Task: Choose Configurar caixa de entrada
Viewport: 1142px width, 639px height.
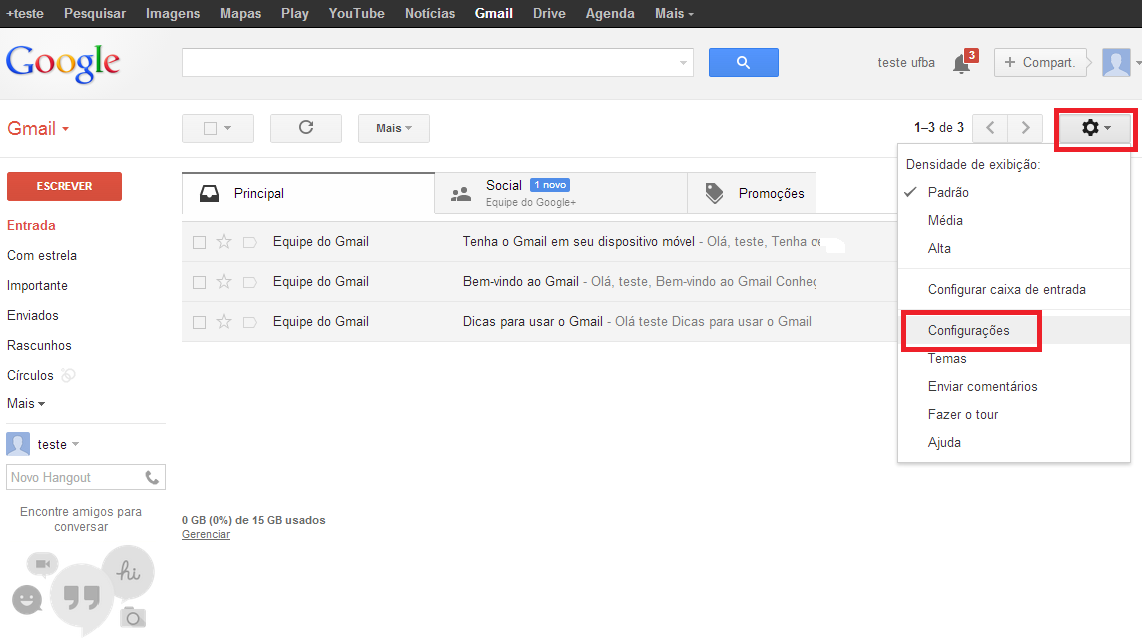Action: (x=1007, y=289)
